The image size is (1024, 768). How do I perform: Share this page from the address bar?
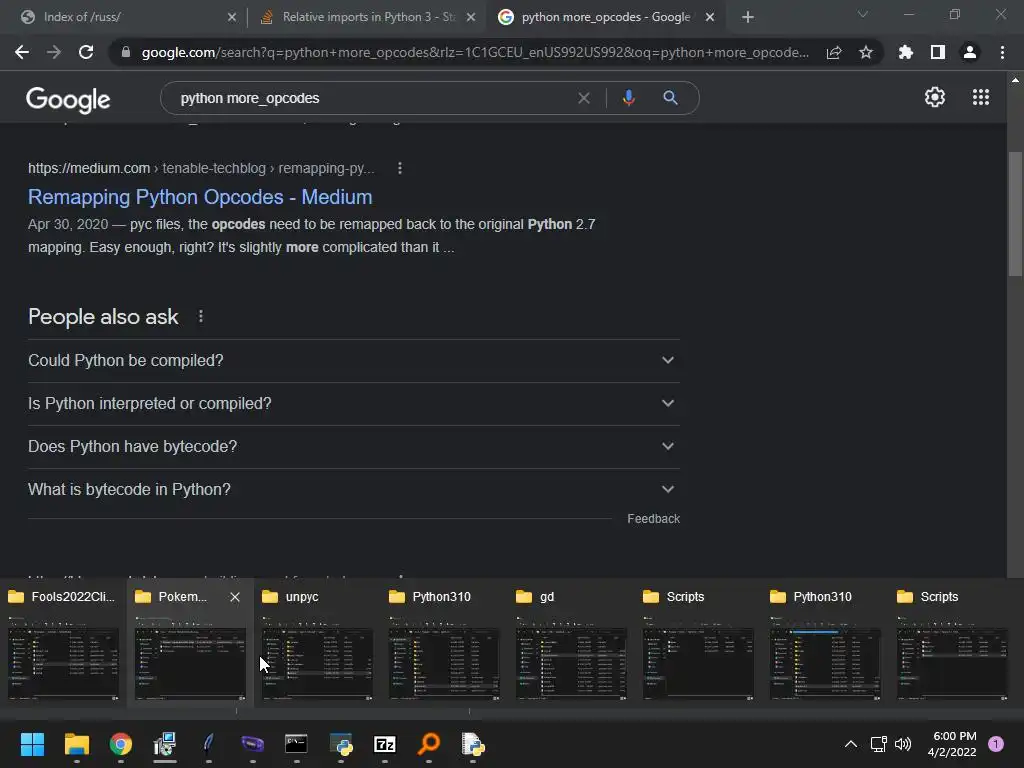point(834,52)
